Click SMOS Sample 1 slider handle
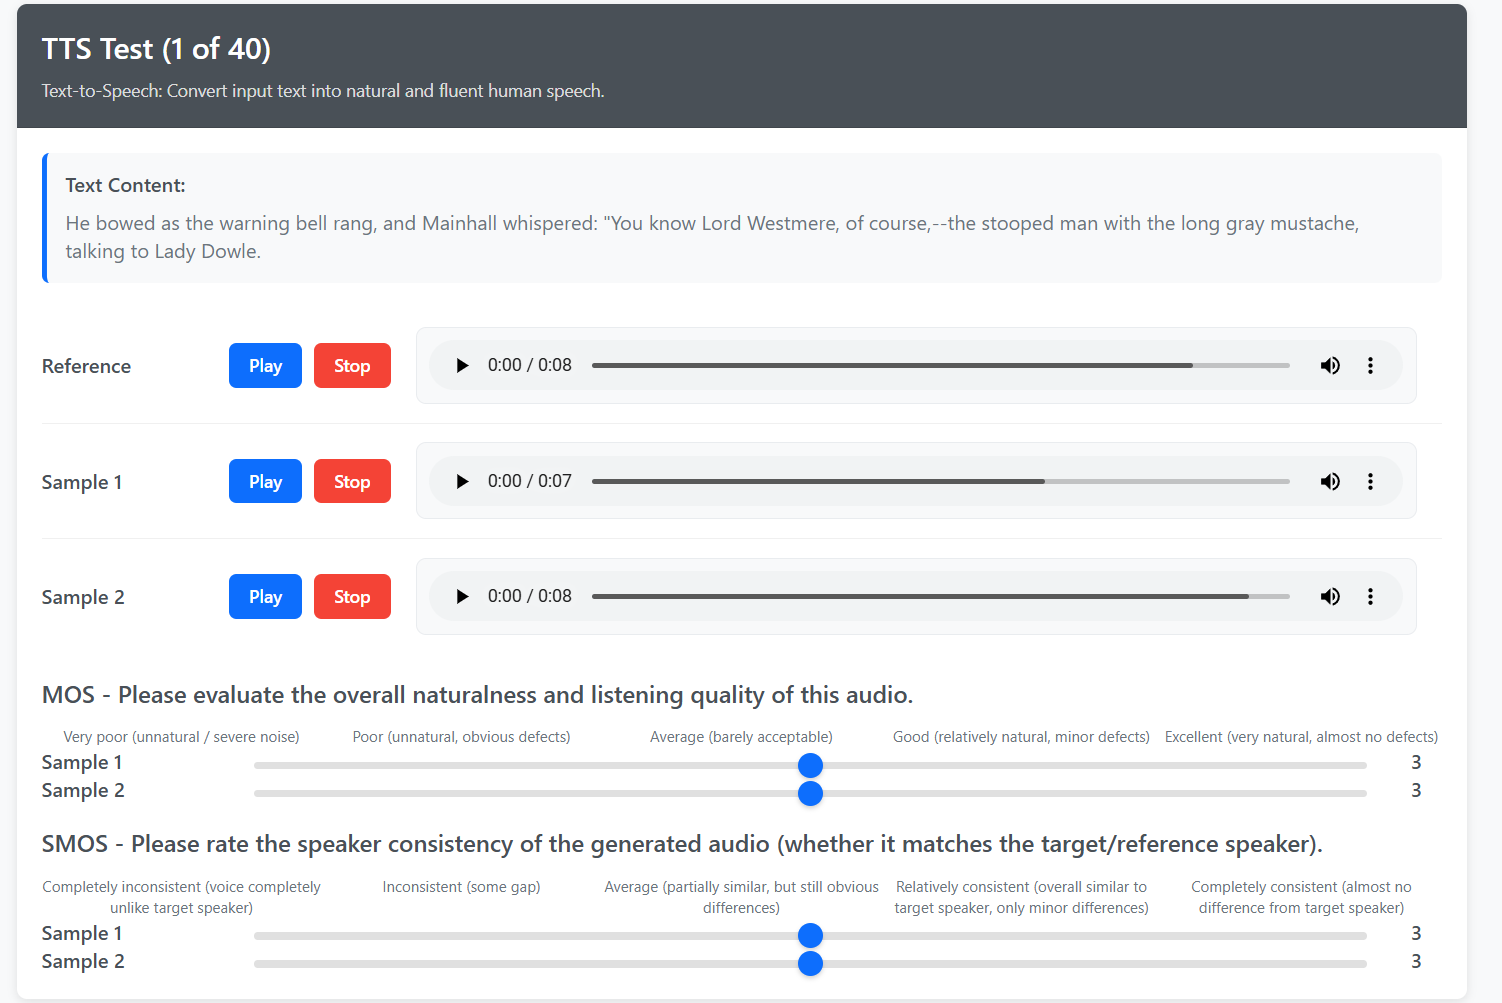The height and width of the screenshot is (1003, 1502). click(810, 936)
